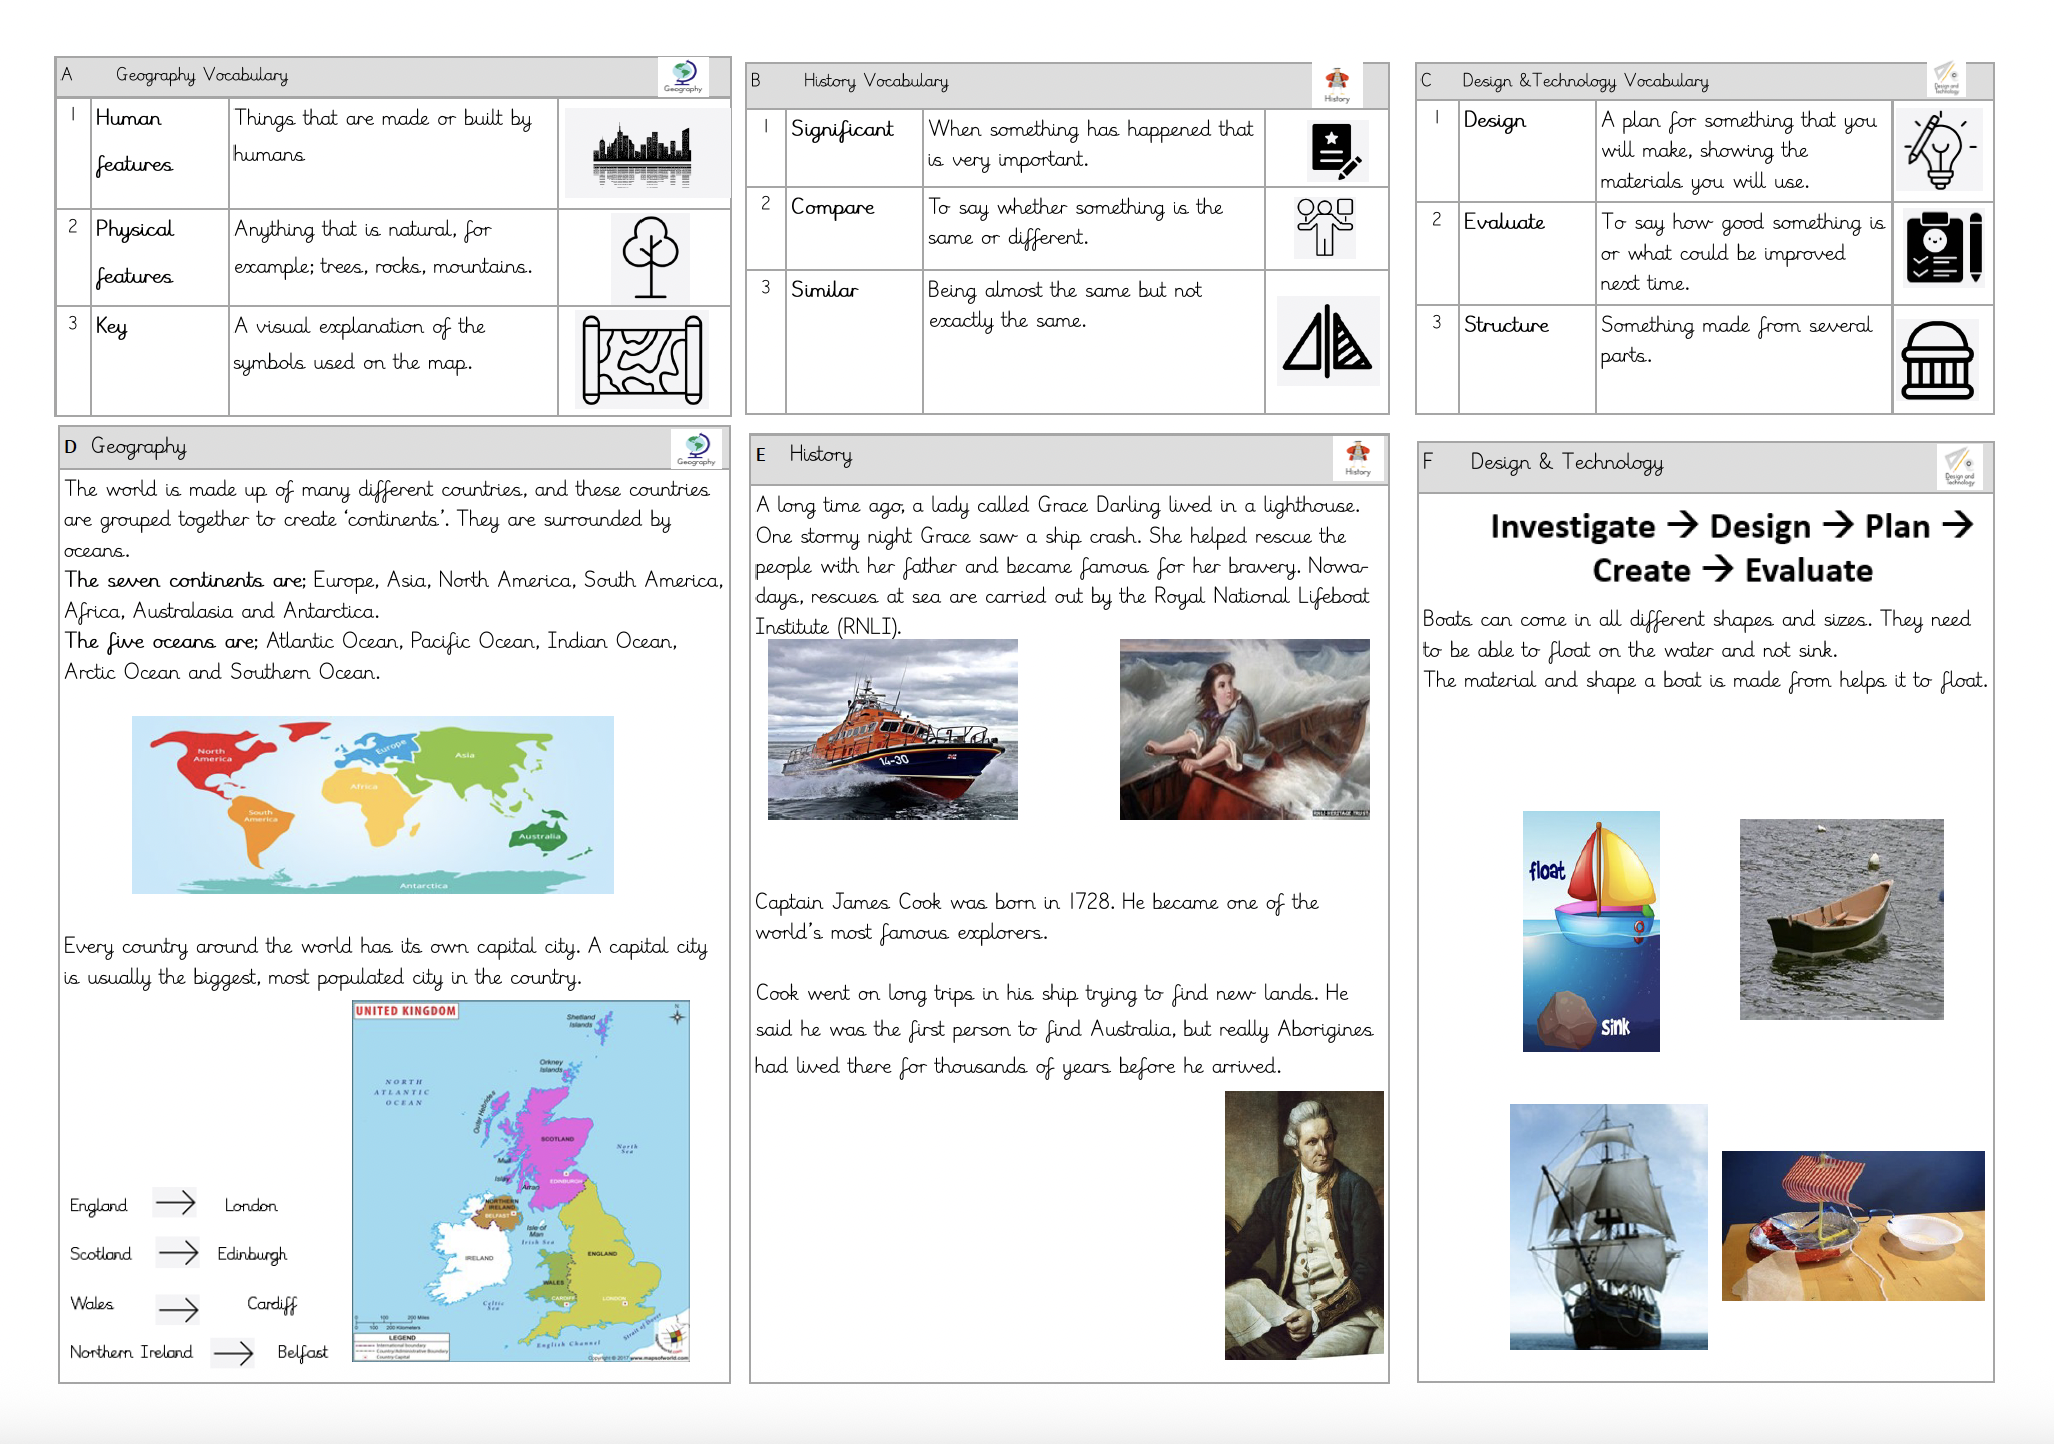Click the History logo in section E header
The height and width of the screenshot is (1444, 2054).
tap(1358, 456)
